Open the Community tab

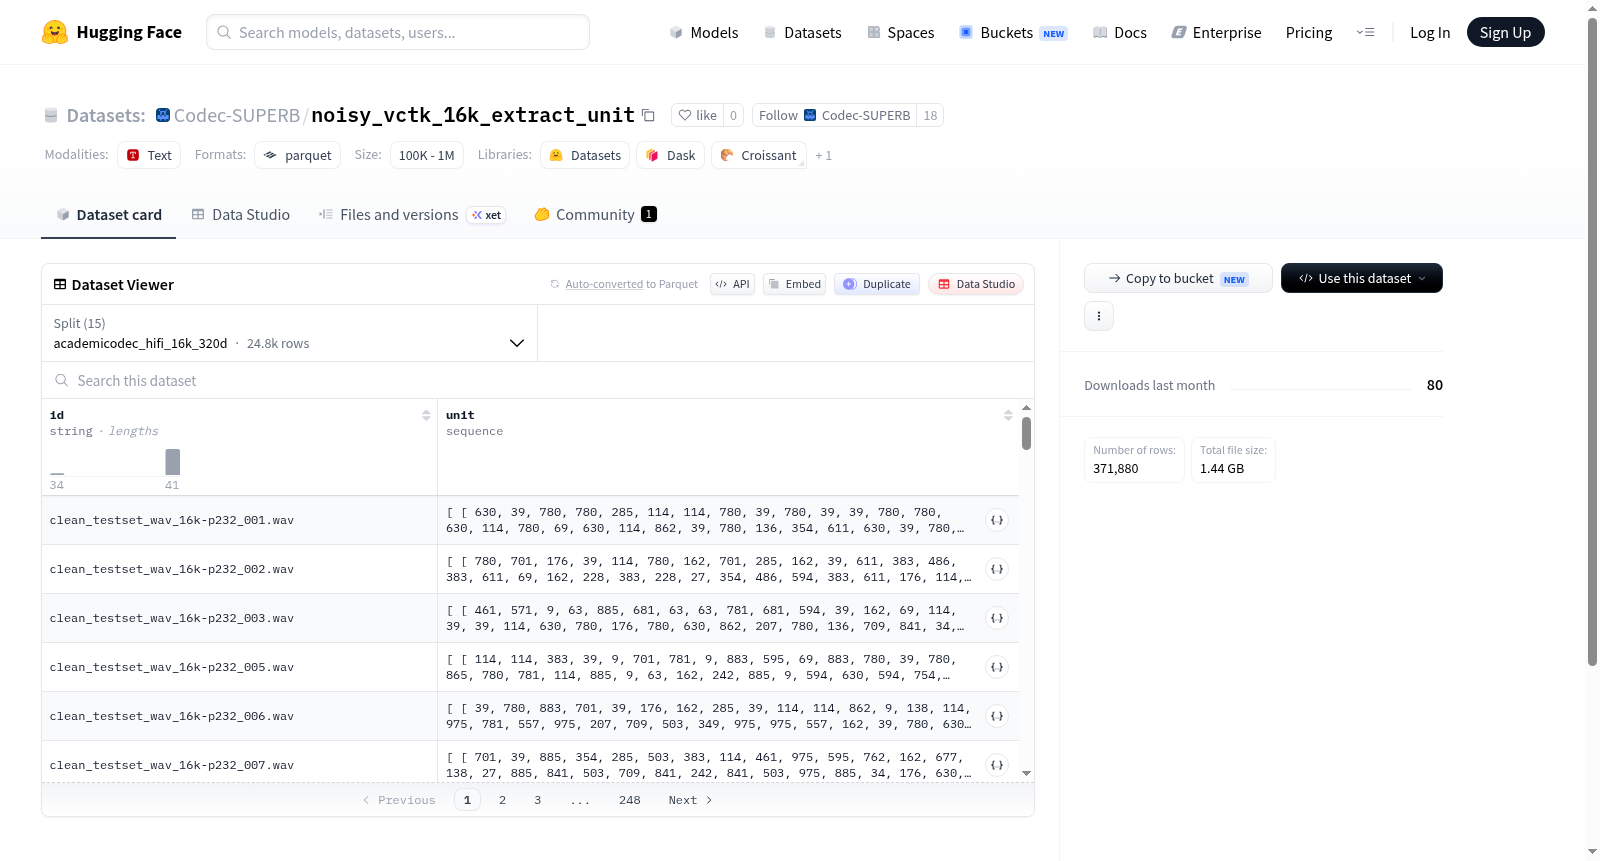point(595,215)
